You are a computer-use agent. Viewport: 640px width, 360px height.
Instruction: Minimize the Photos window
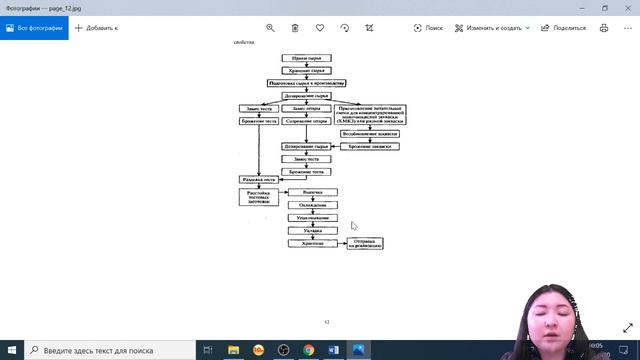tap(582, 8)
